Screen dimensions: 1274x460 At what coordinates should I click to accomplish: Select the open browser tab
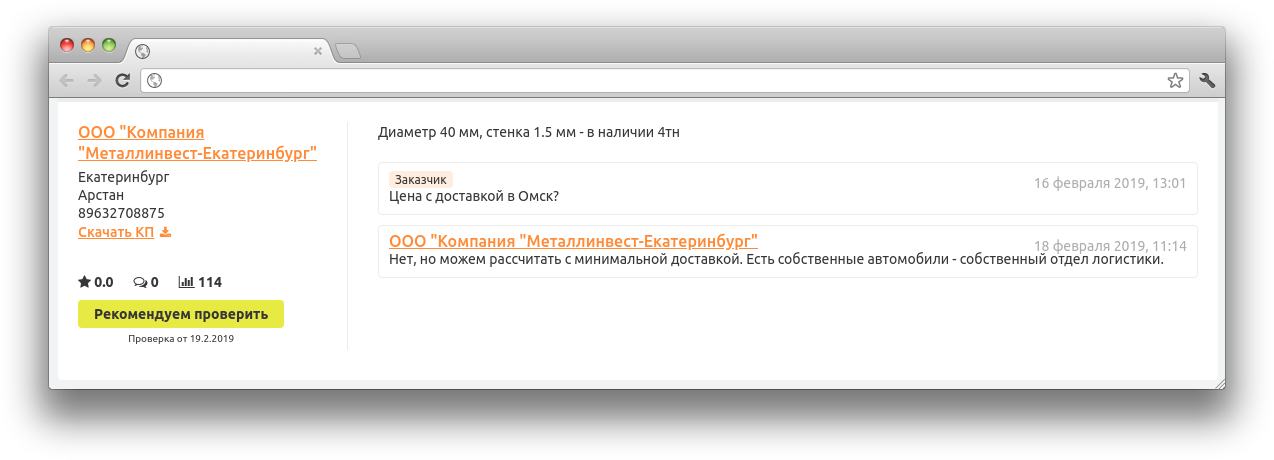pyautogui.click(x=225, y=51)
